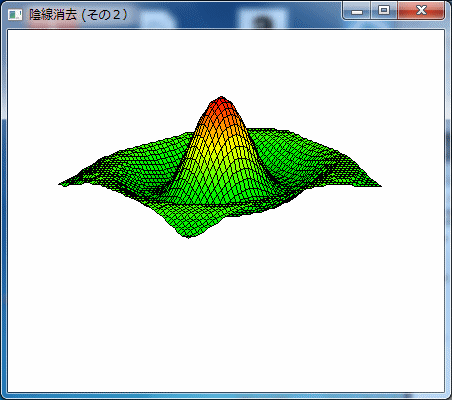Maximize the 陰線消去 window
The height and width of the screenshot is (400, 452).
(x=384, y=11)
